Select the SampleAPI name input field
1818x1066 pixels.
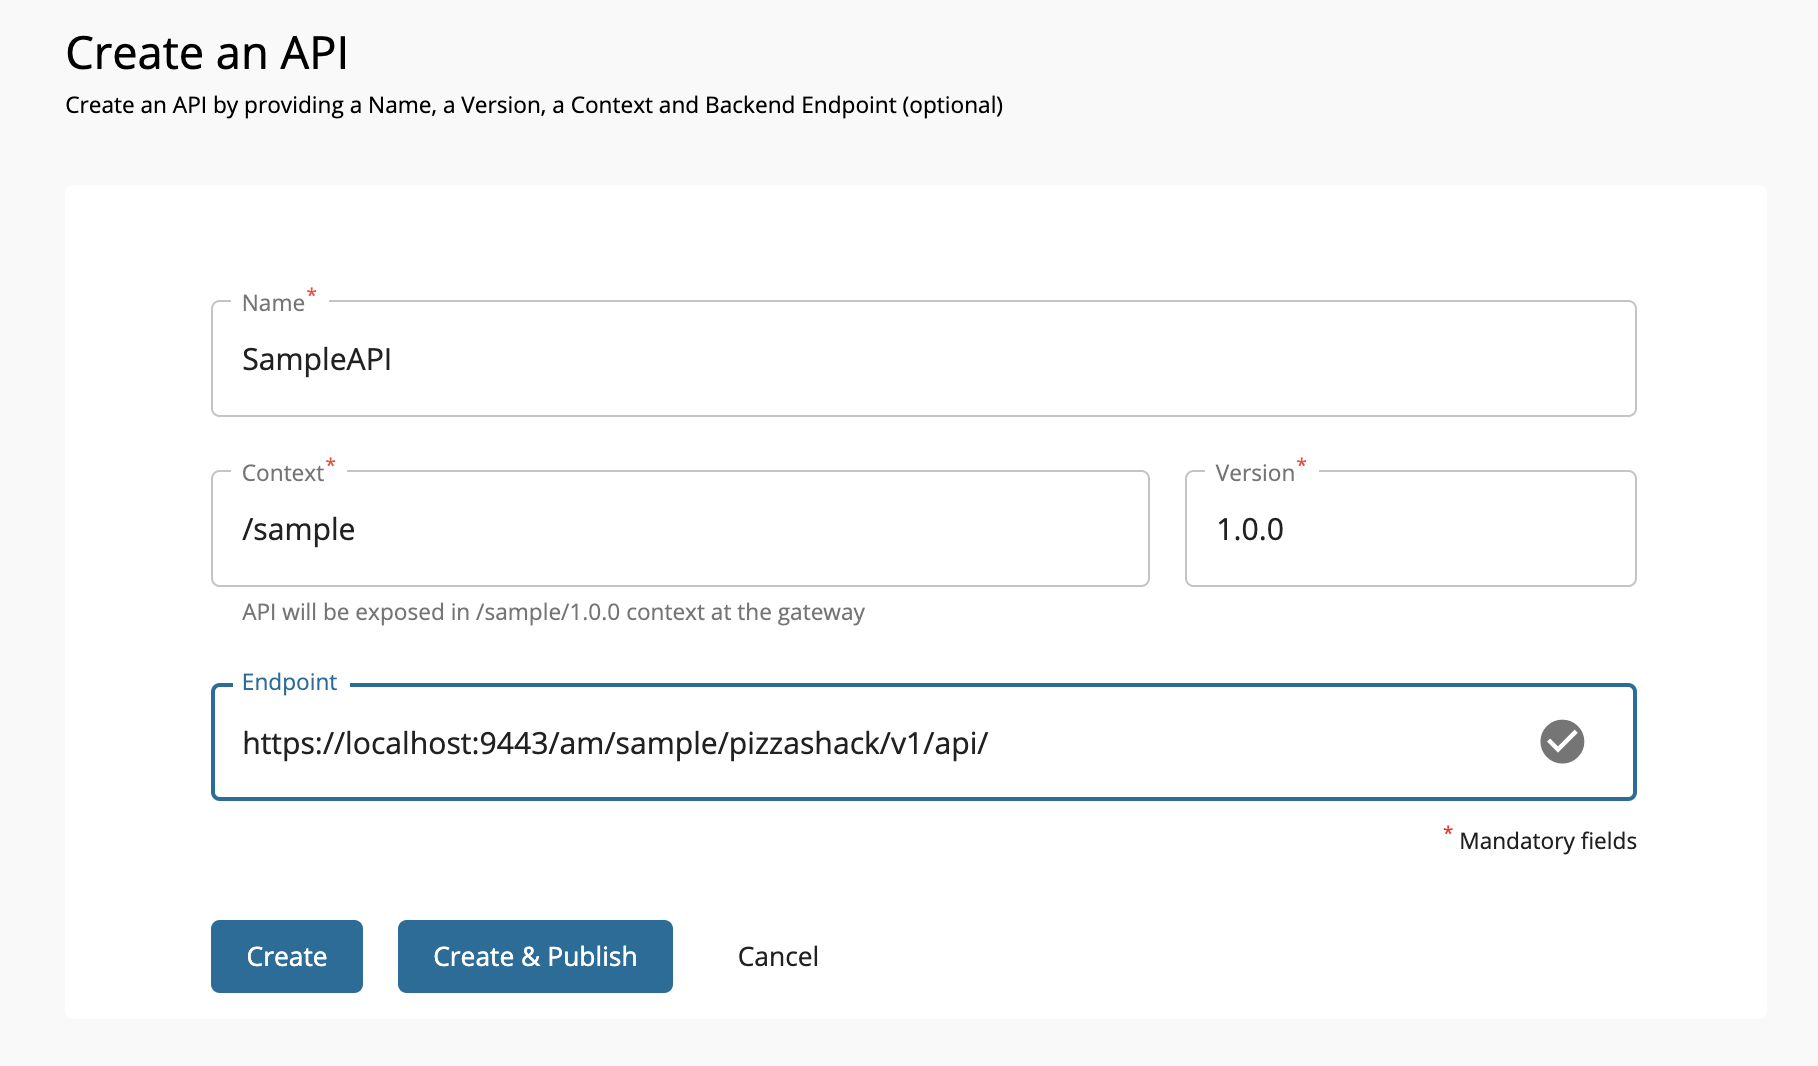(900, 358)
